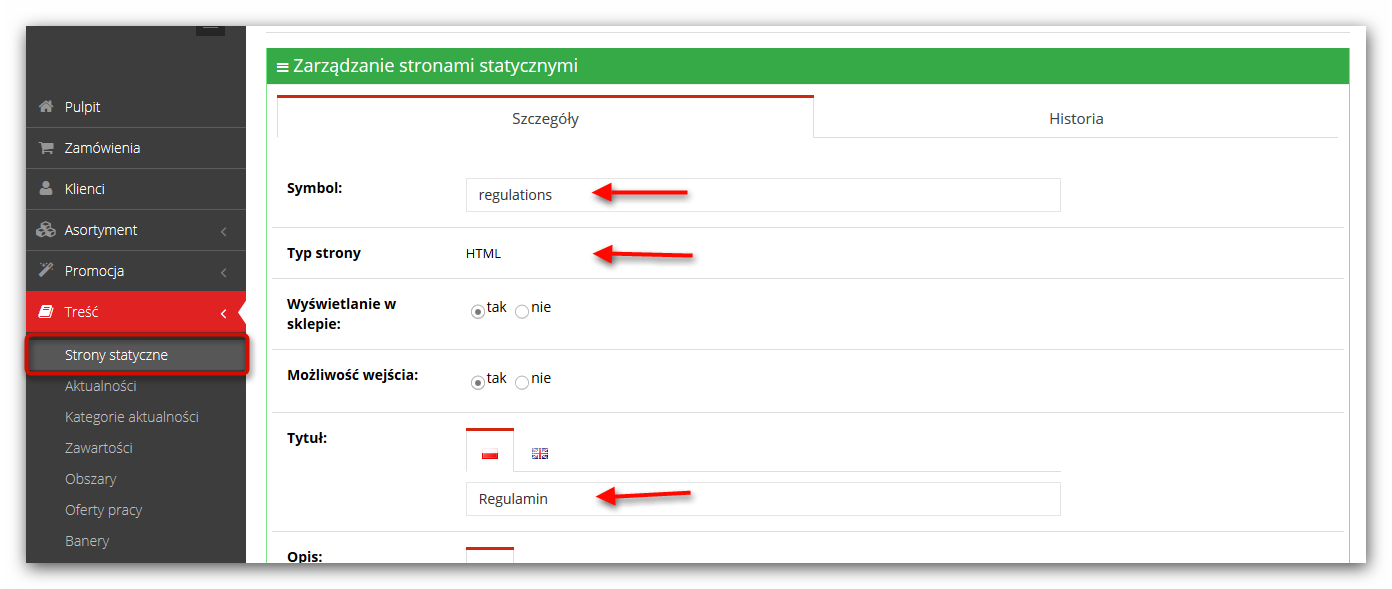The image size is (1392, 589).
Task: Set Wyświetlanie w sklepie to nie
Action: click(522, 311)
